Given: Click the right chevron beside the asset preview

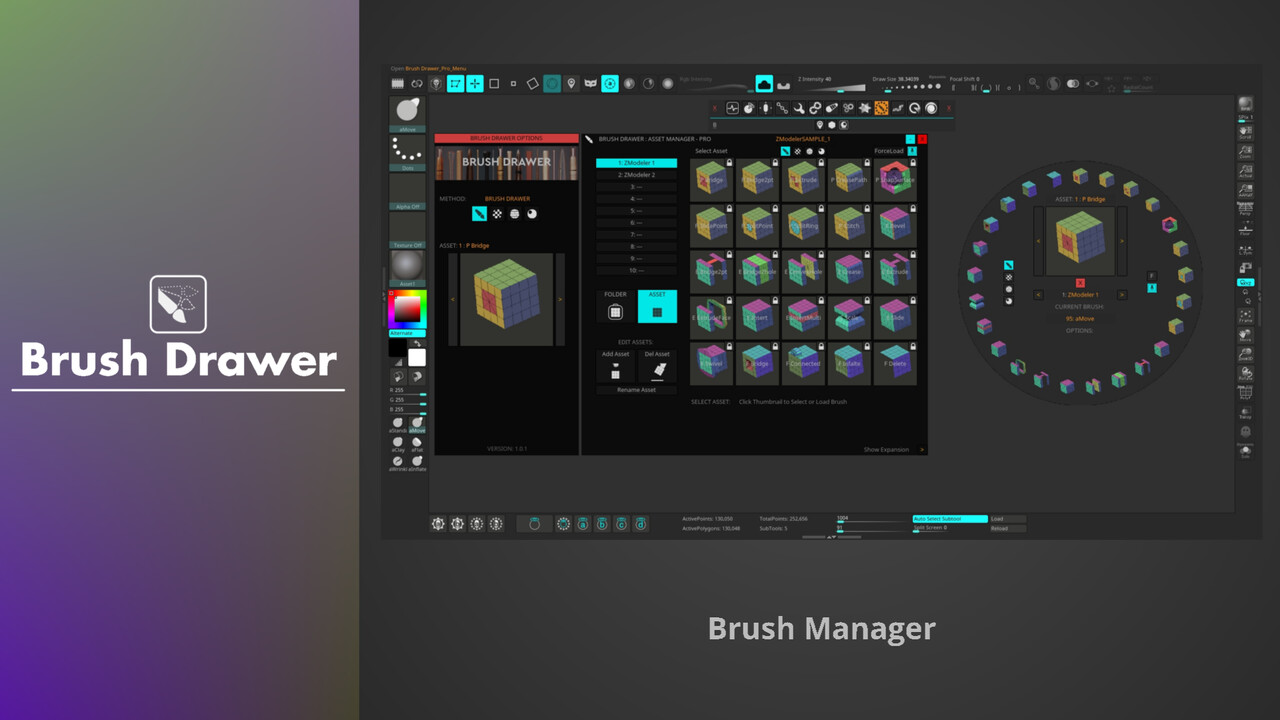Looking at the screenshot, I should pyautogui.click(x=559, y=299).
